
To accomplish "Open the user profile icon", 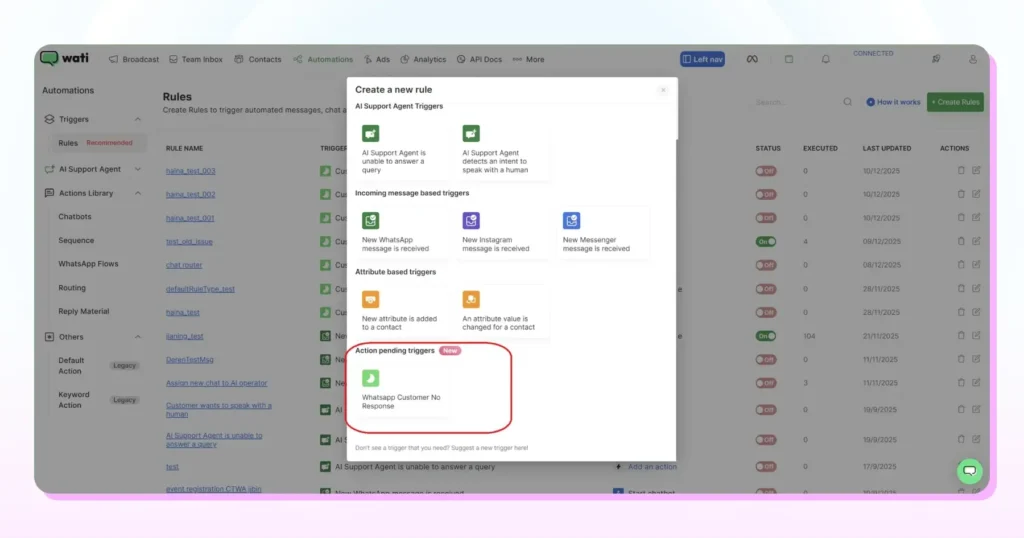I will (972, 59).
